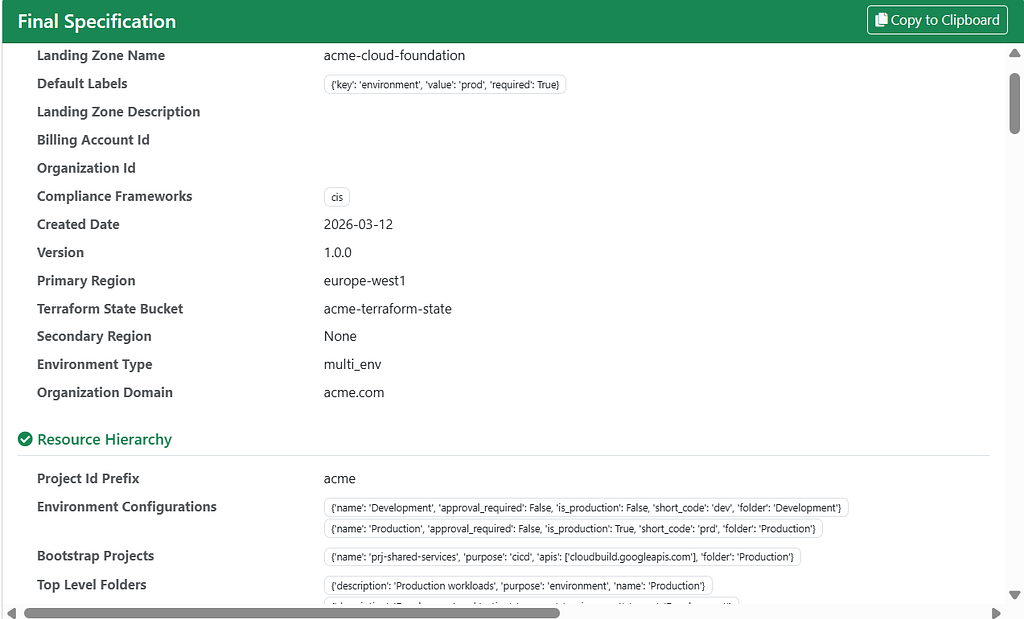Viewport: 1024px width, 619px height.
Task: Click the horizontal scrollbar left arrow
Action: pos(11,613)
